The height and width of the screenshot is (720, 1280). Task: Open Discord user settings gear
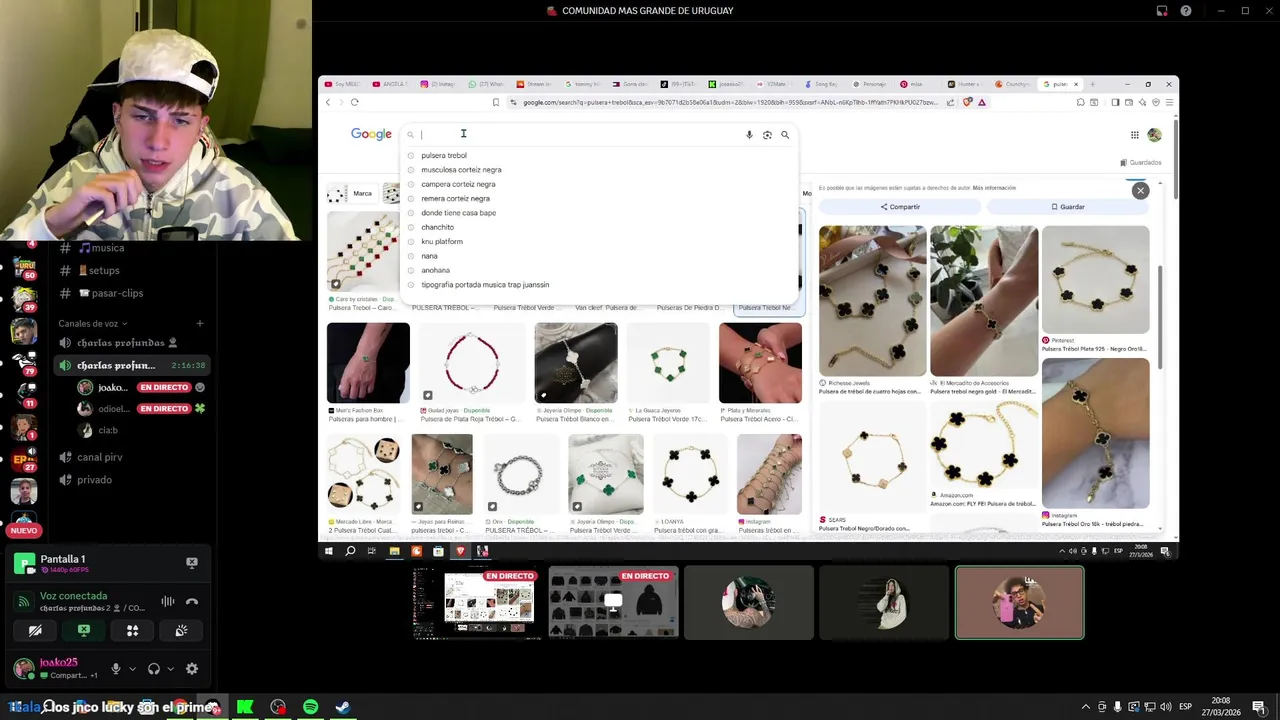click(x=192, y=669)
